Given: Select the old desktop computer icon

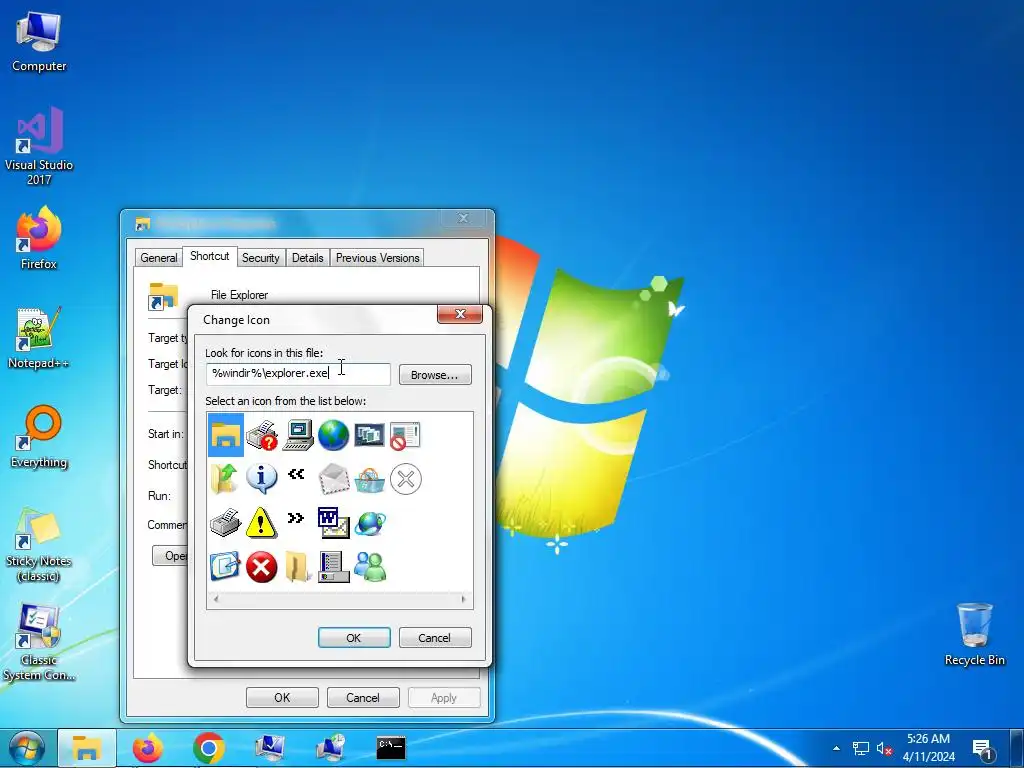Looking at the screenshot, I should pyautogui.click(x=298, y=435).
